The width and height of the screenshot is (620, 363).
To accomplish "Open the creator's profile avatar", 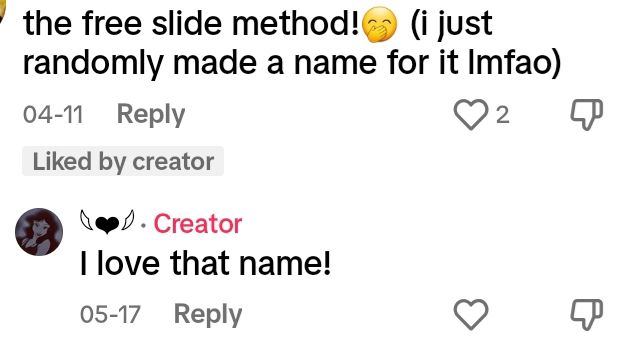I will (x=39, y=232).
